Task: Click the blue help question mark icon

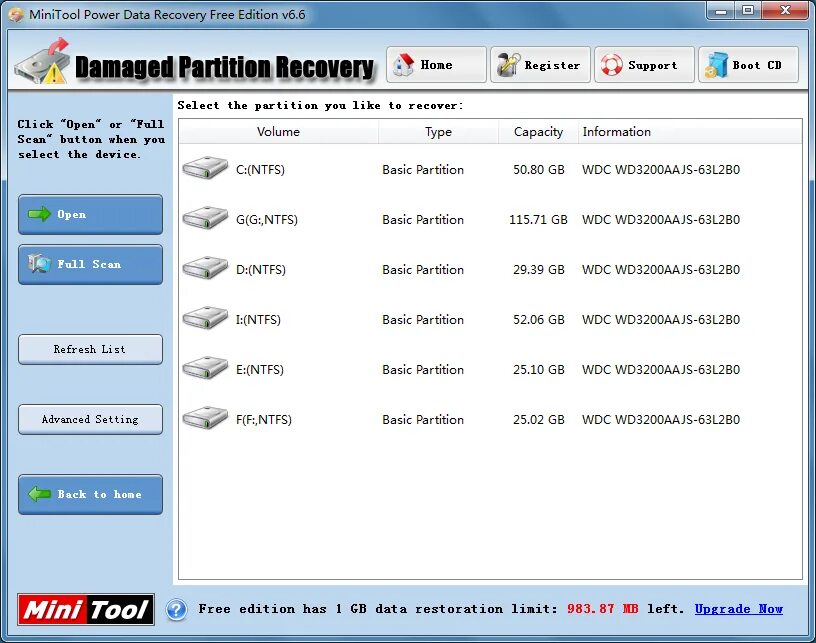Action: coord(176,609)
